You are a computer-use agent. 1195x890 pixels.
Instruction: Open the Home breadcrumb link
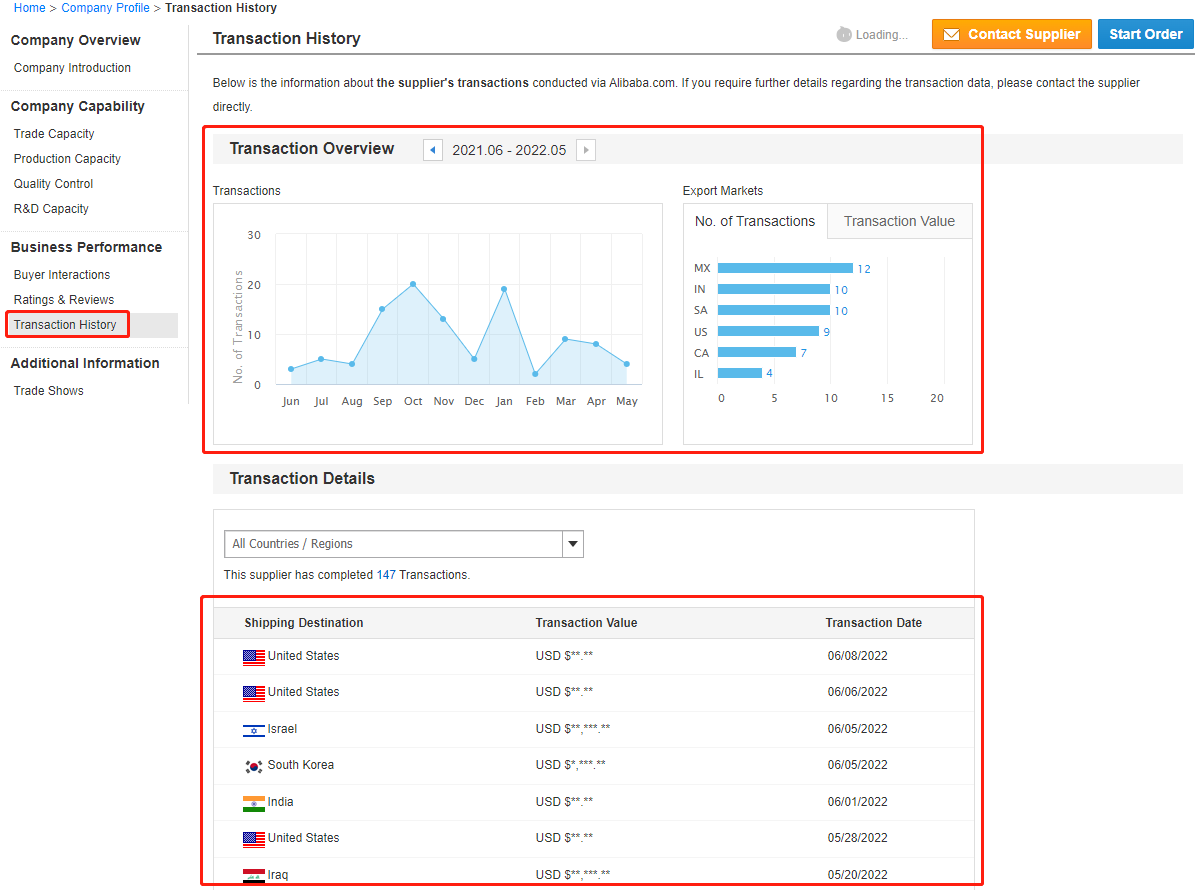(29, 8)
